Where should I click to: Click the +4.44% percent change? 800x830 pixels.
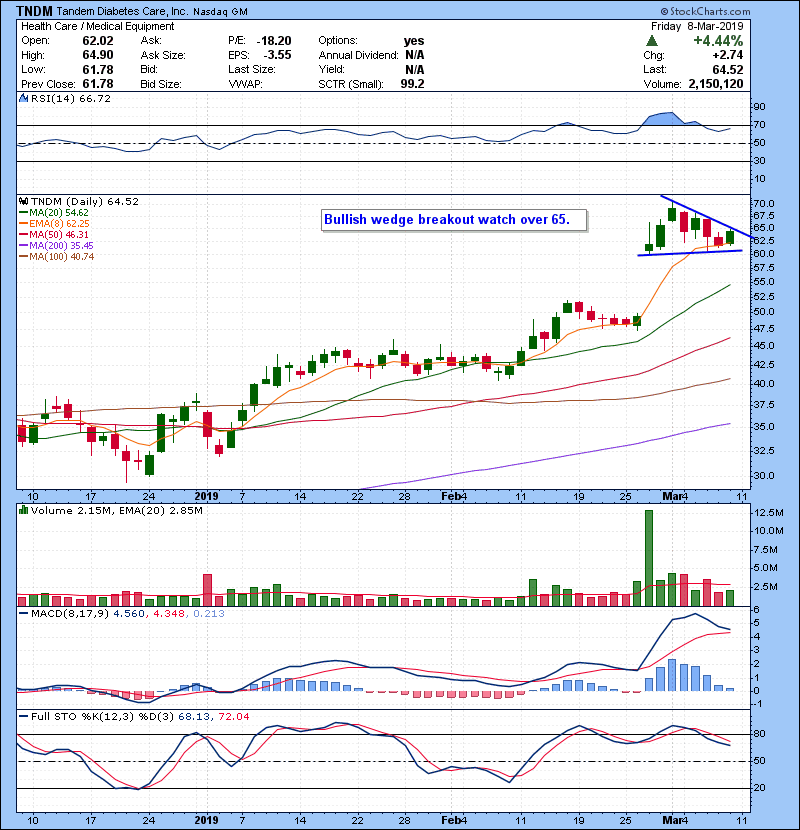[718, 41]
